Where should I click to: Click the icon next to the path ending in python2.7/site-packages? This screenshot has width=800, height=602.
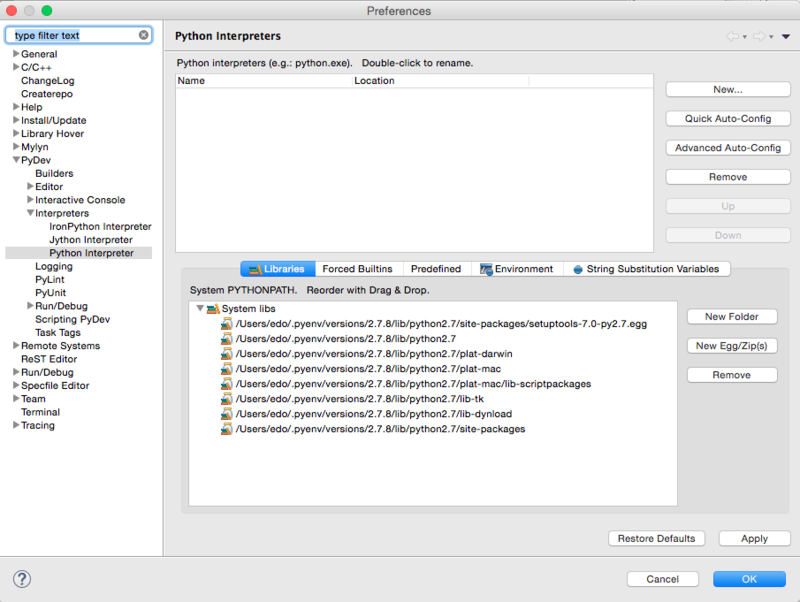coord(227,429)
